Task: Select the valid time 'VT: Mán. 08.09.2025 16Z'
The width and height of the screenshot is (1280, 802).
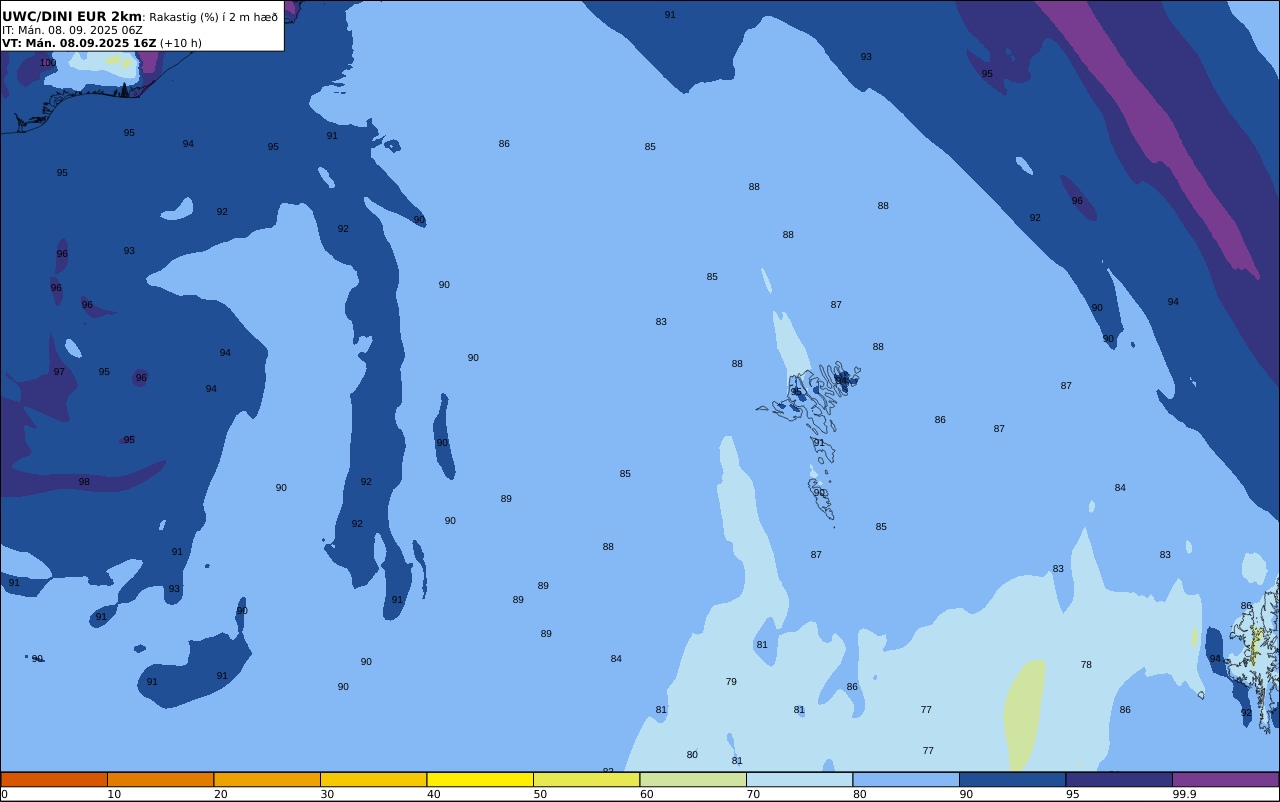Action: [79, 43]
